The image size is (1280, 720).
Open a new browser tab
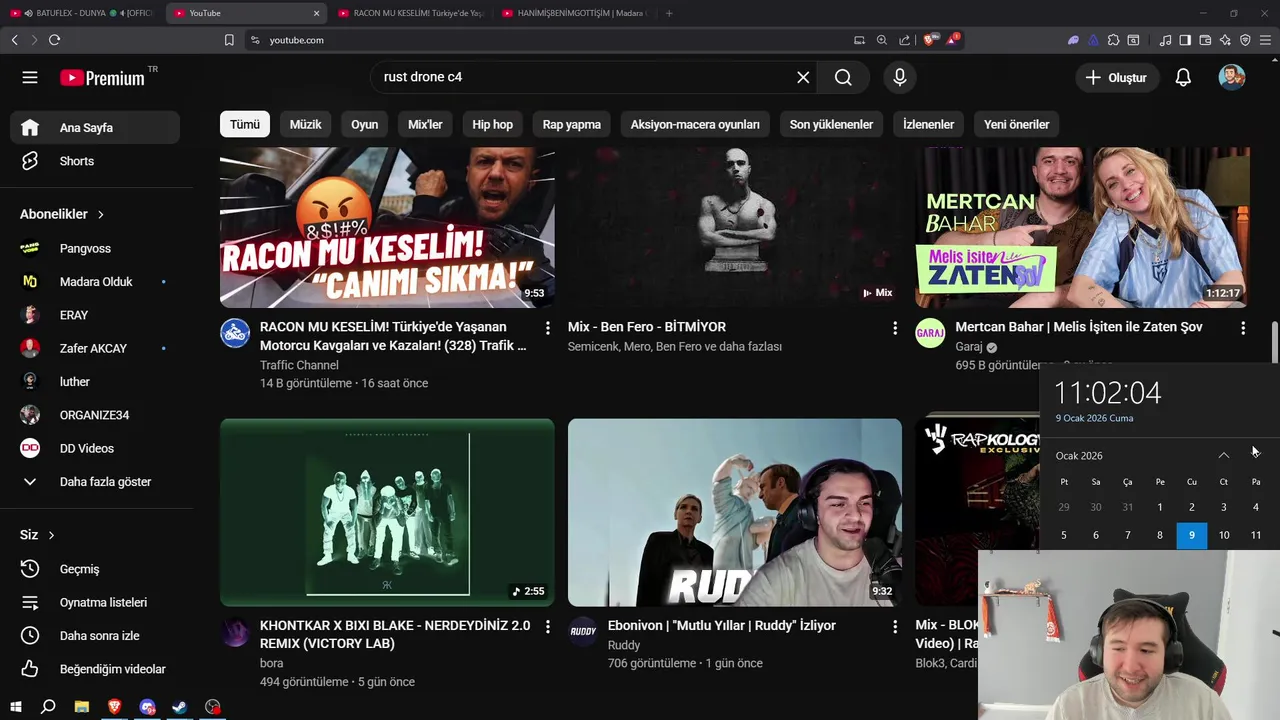[669, 13]
